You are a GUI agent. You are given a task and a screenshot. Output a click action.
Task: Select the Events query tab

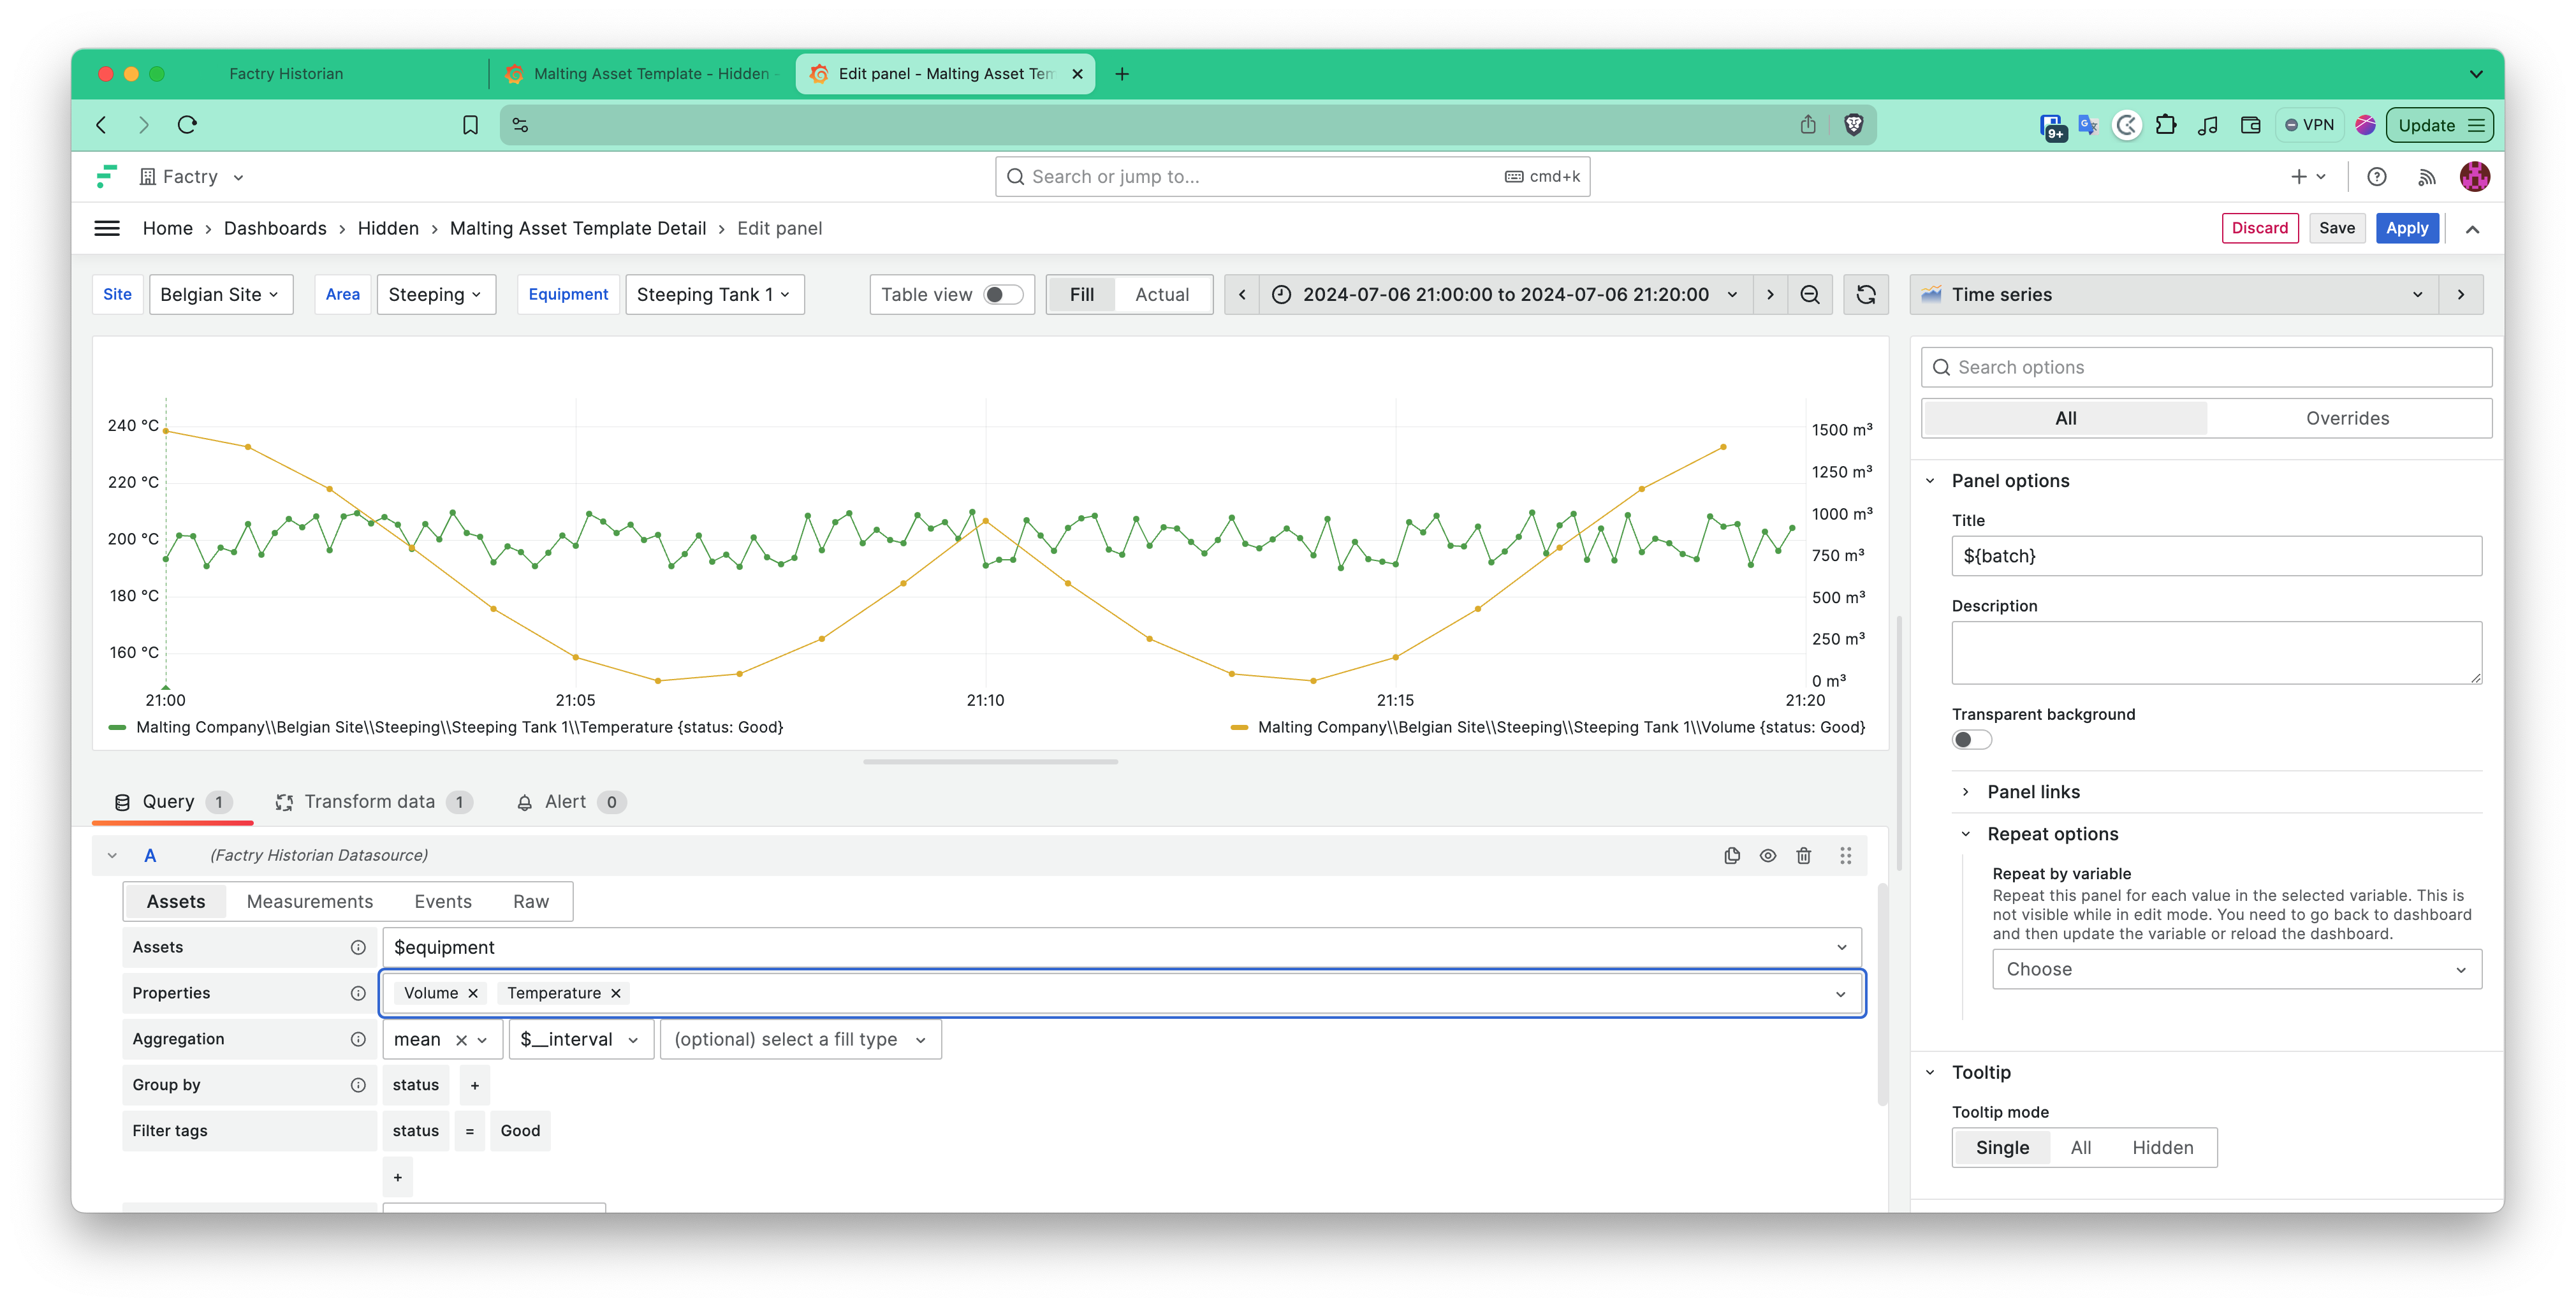(443, 902)
